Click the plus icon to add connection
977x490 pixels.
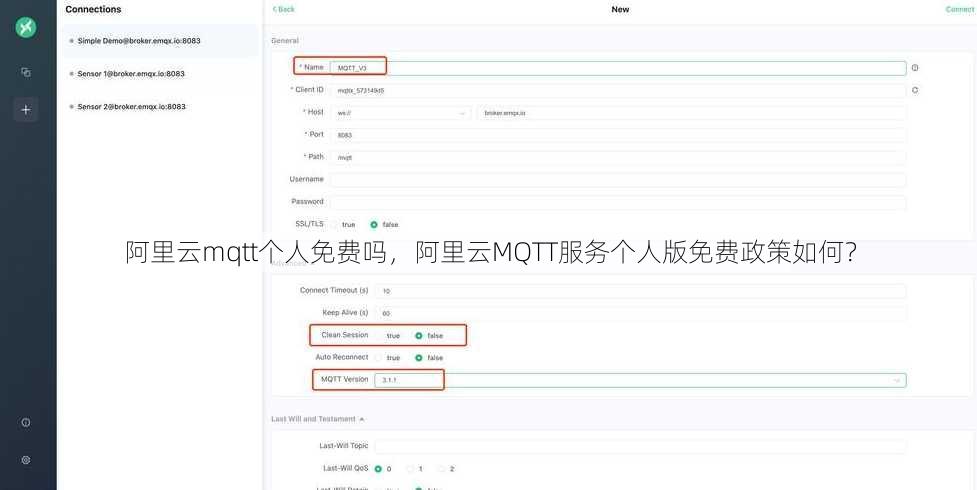(x=26, y=110)
